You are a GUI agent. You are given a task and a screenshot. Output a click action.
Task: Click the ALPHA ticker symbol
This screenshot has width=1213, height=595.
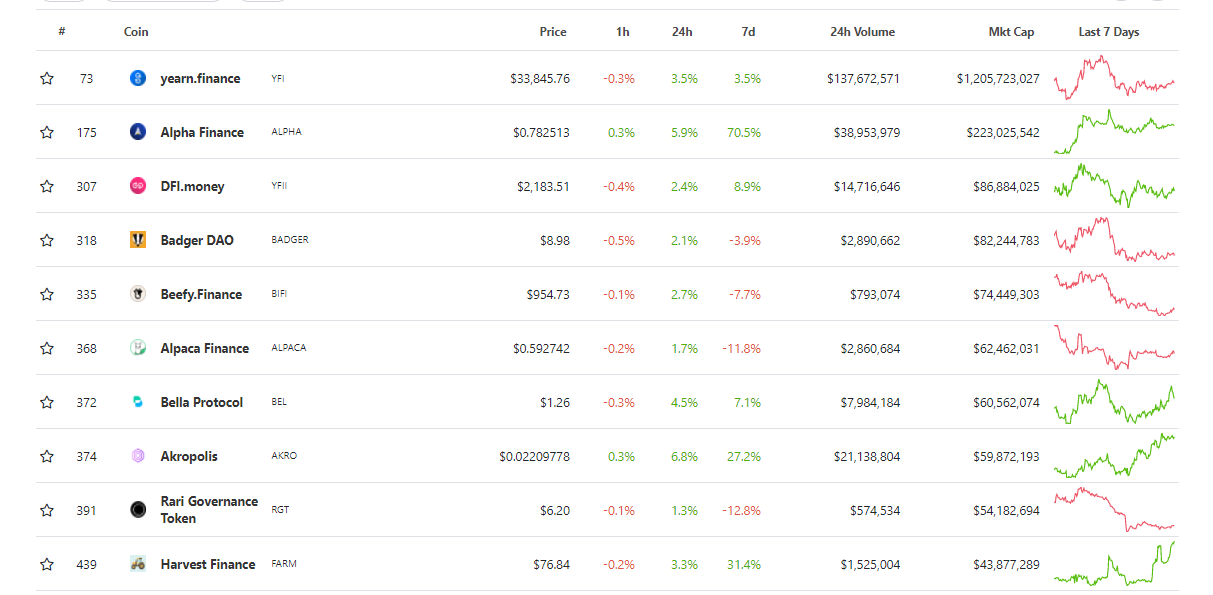coord(286,132)
